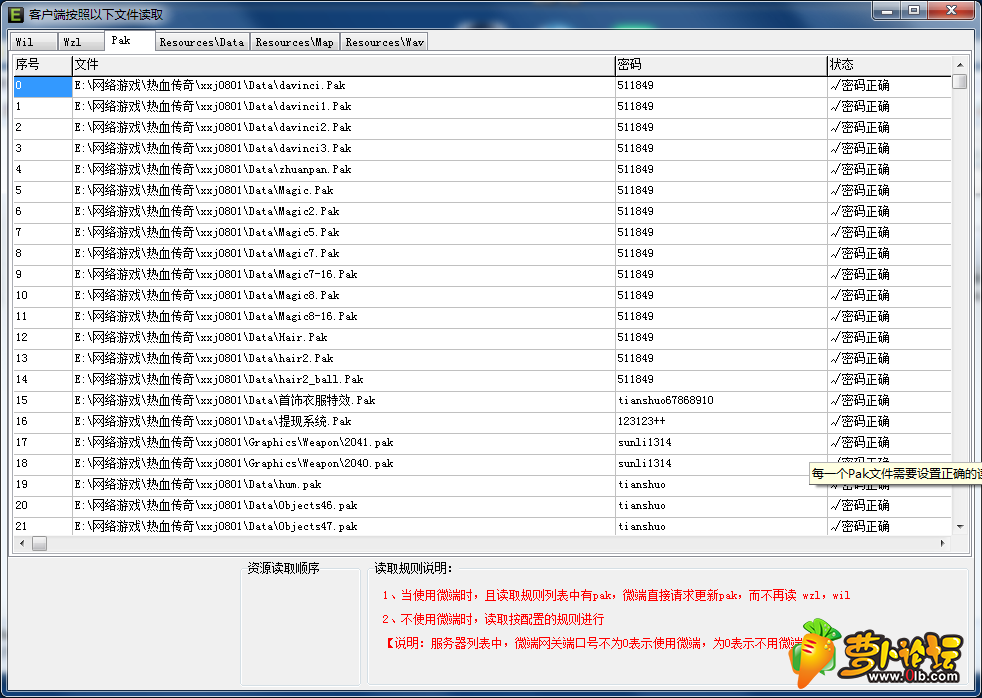The image size is (982, 698).
Task: Maximize the window
Action: (x=914, y=11)
